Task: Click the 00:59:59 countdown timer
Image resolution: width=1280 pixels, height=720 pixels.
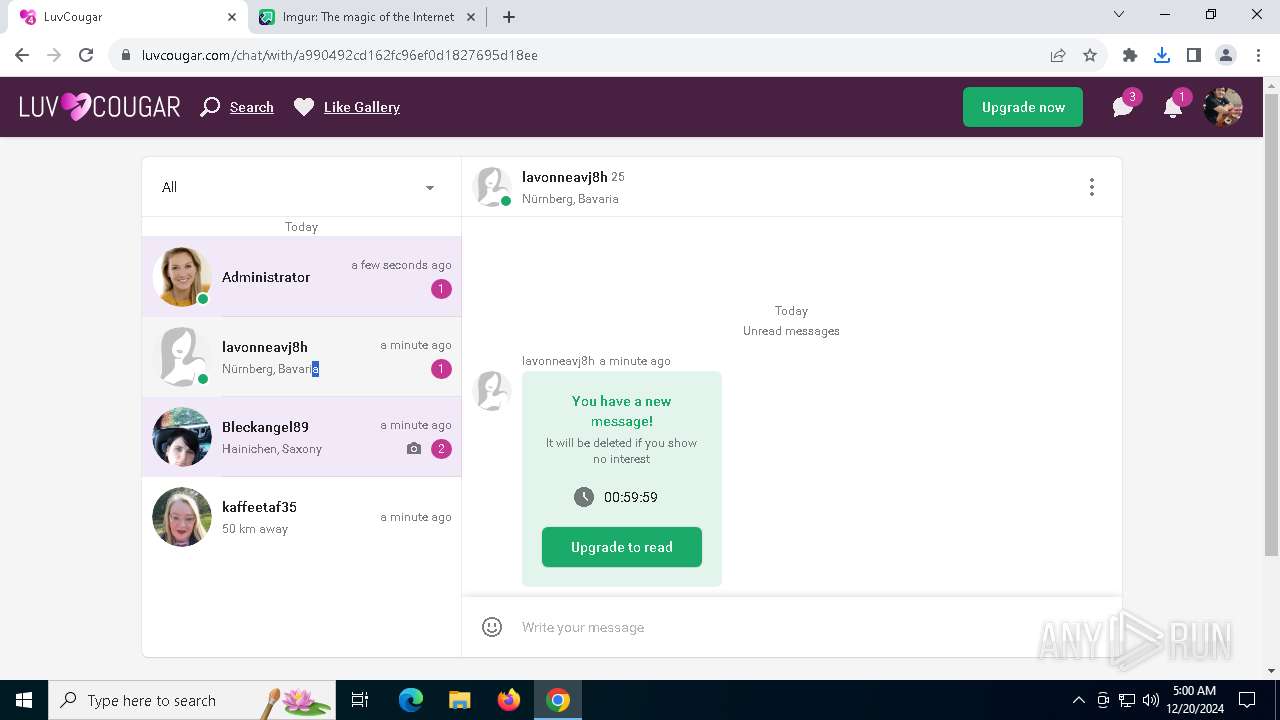Action: [x=631, y=497]
